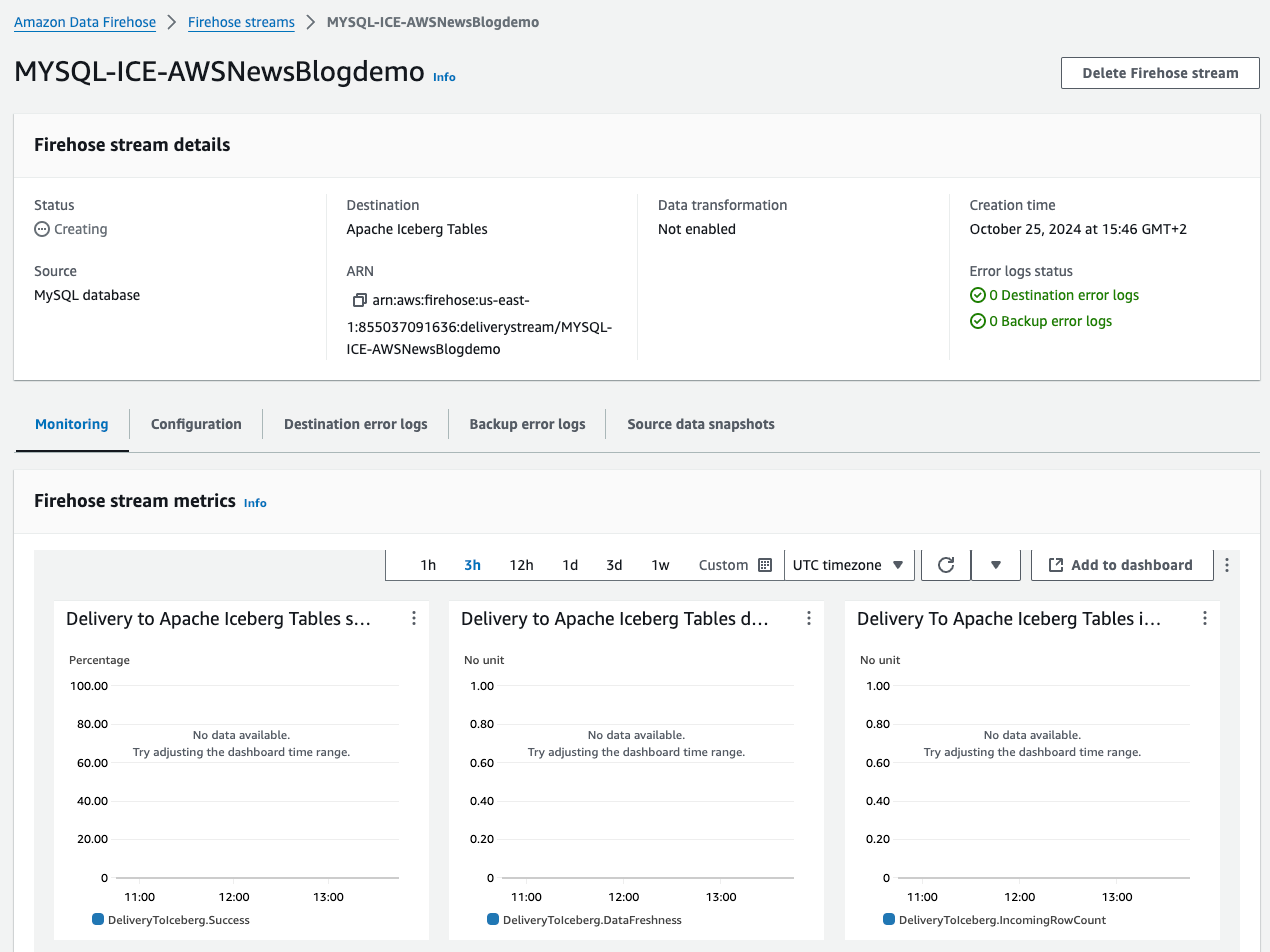Open the Destination error logs tab

click(x=355, y=424)
